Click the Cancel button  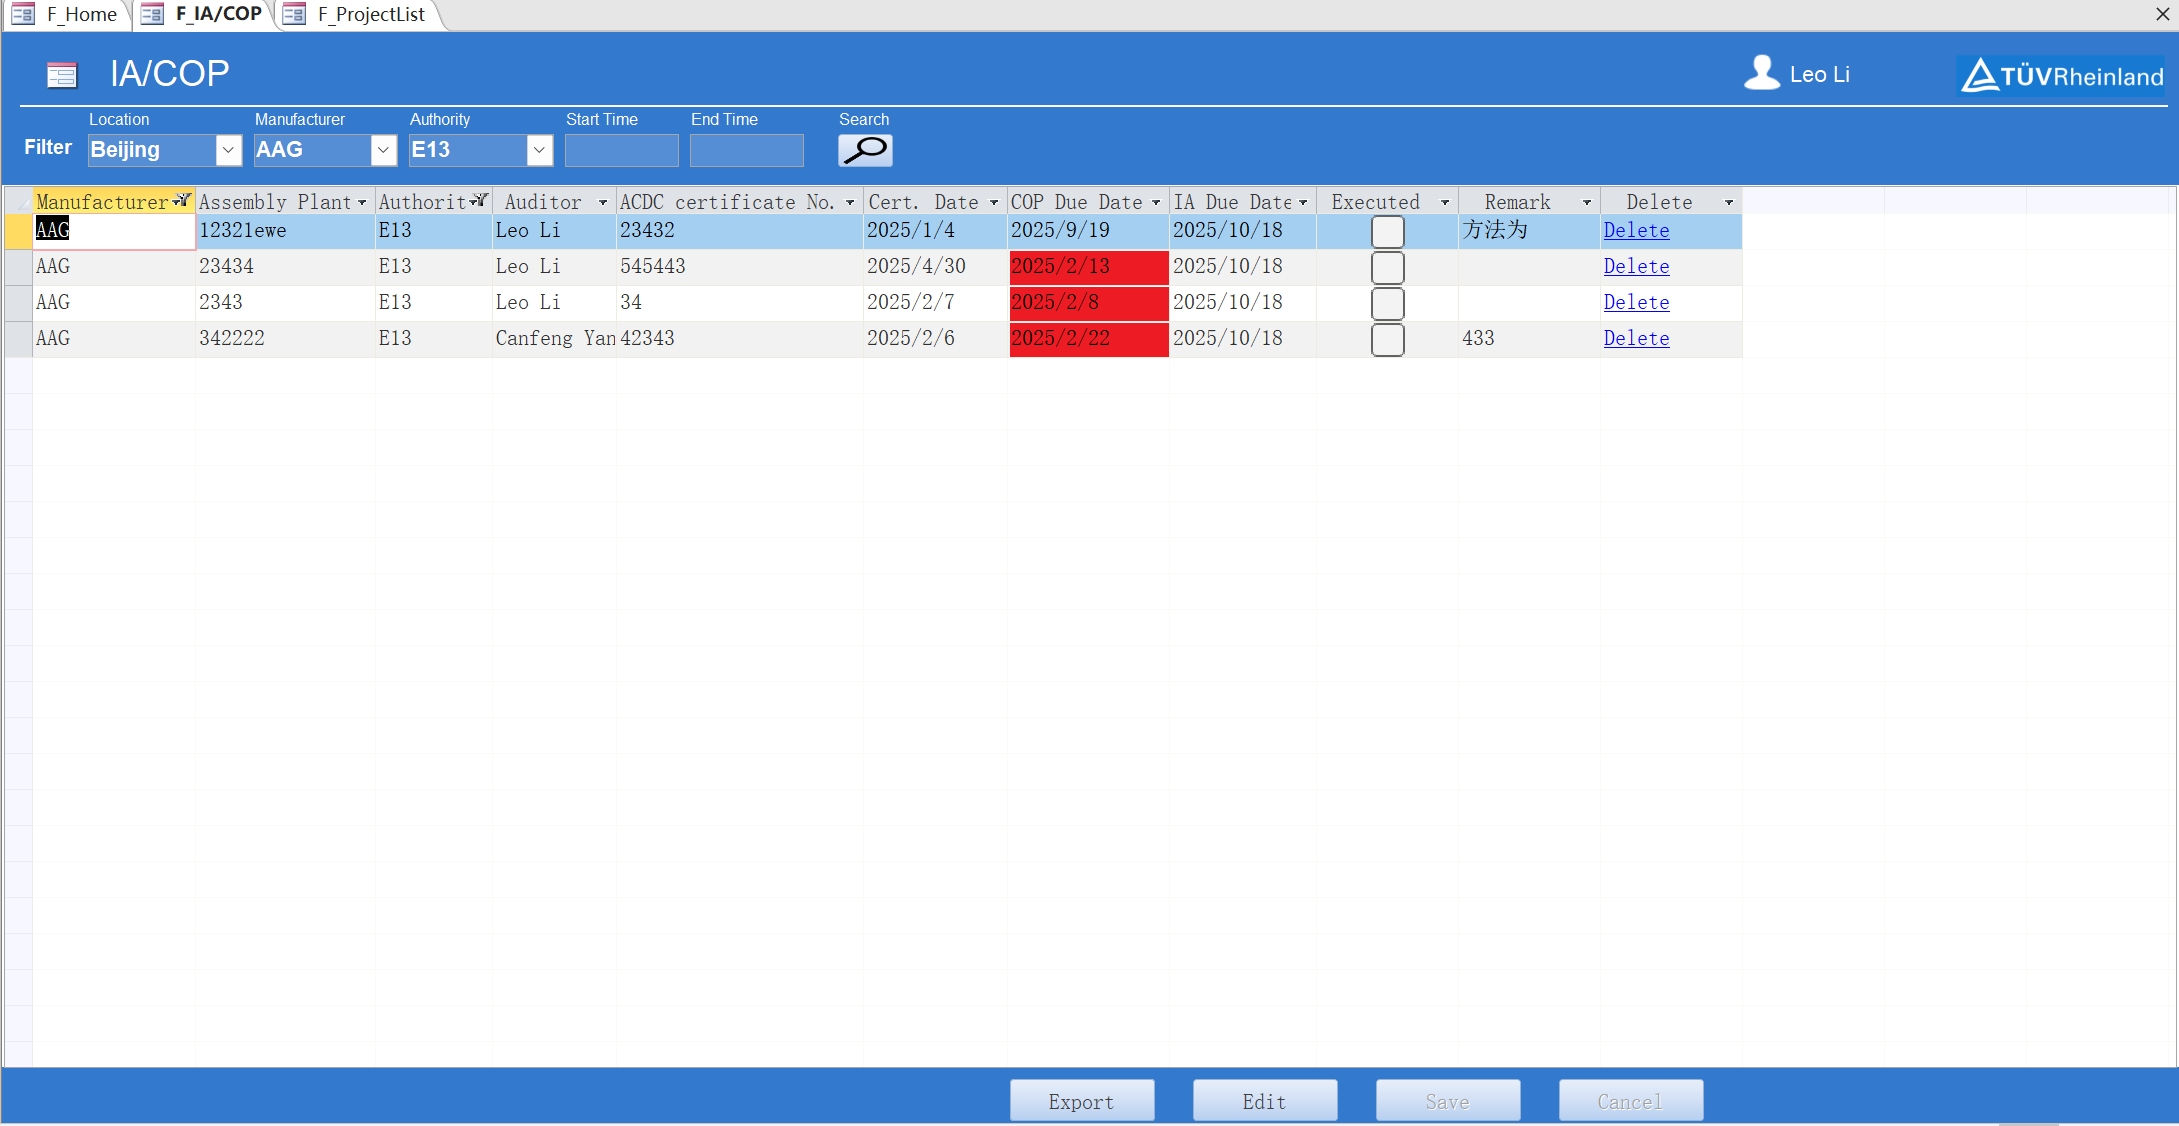tap(1631, 1101)
